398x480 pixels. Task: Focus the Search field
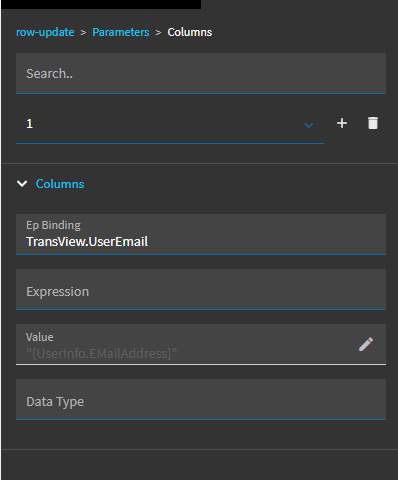pyautogui.click(x=201, y=73)
